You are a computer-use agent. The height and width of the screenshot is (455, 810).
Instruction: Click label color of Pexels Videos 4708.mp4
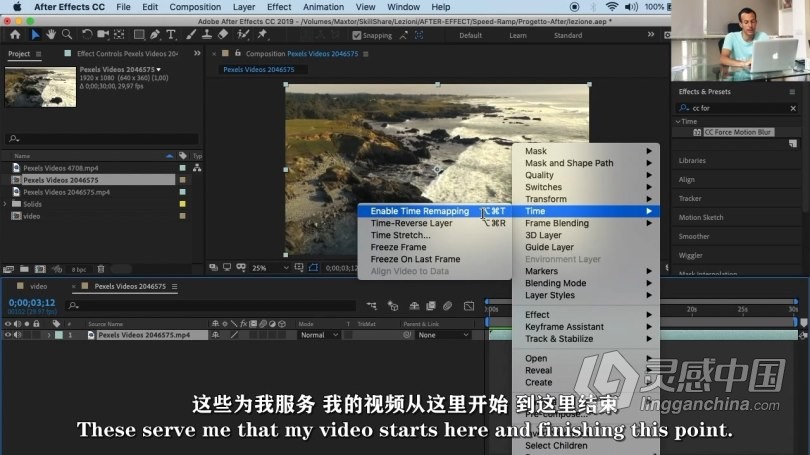pos(182,168)
